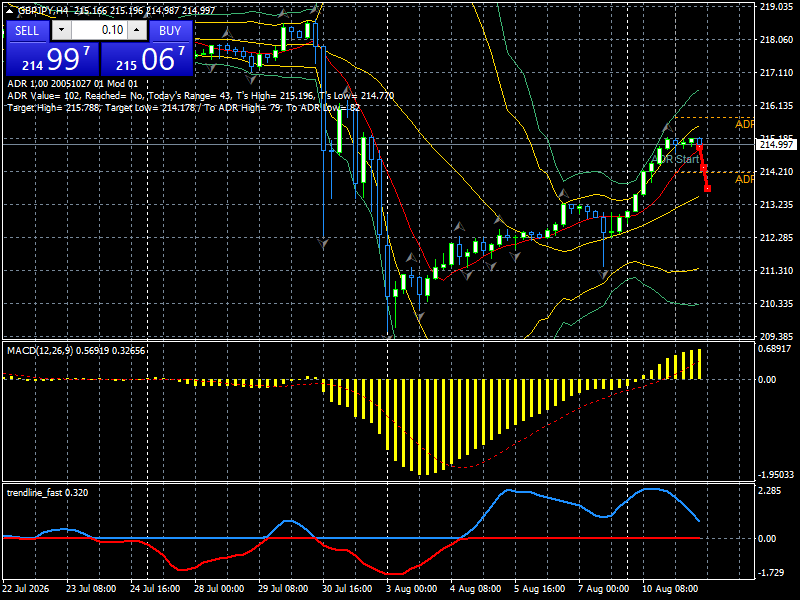Click 218.060 on the price scale

(x=777, y=40)
